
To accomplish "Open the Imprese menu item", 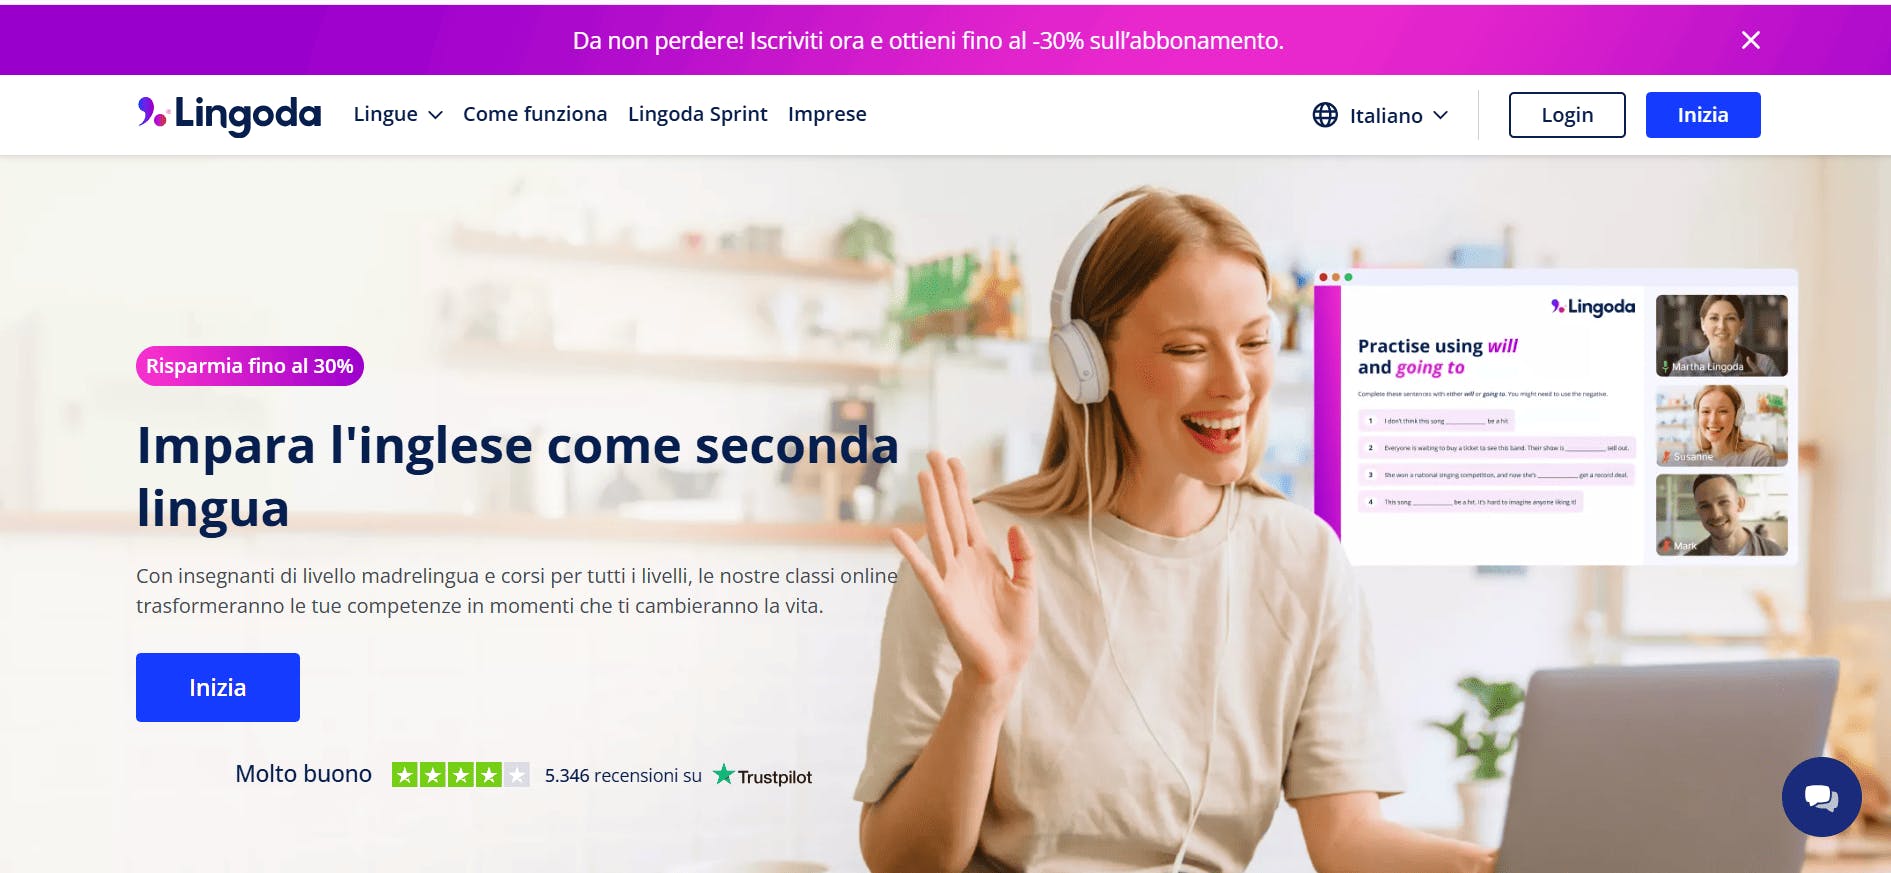I will pos(827,114).
